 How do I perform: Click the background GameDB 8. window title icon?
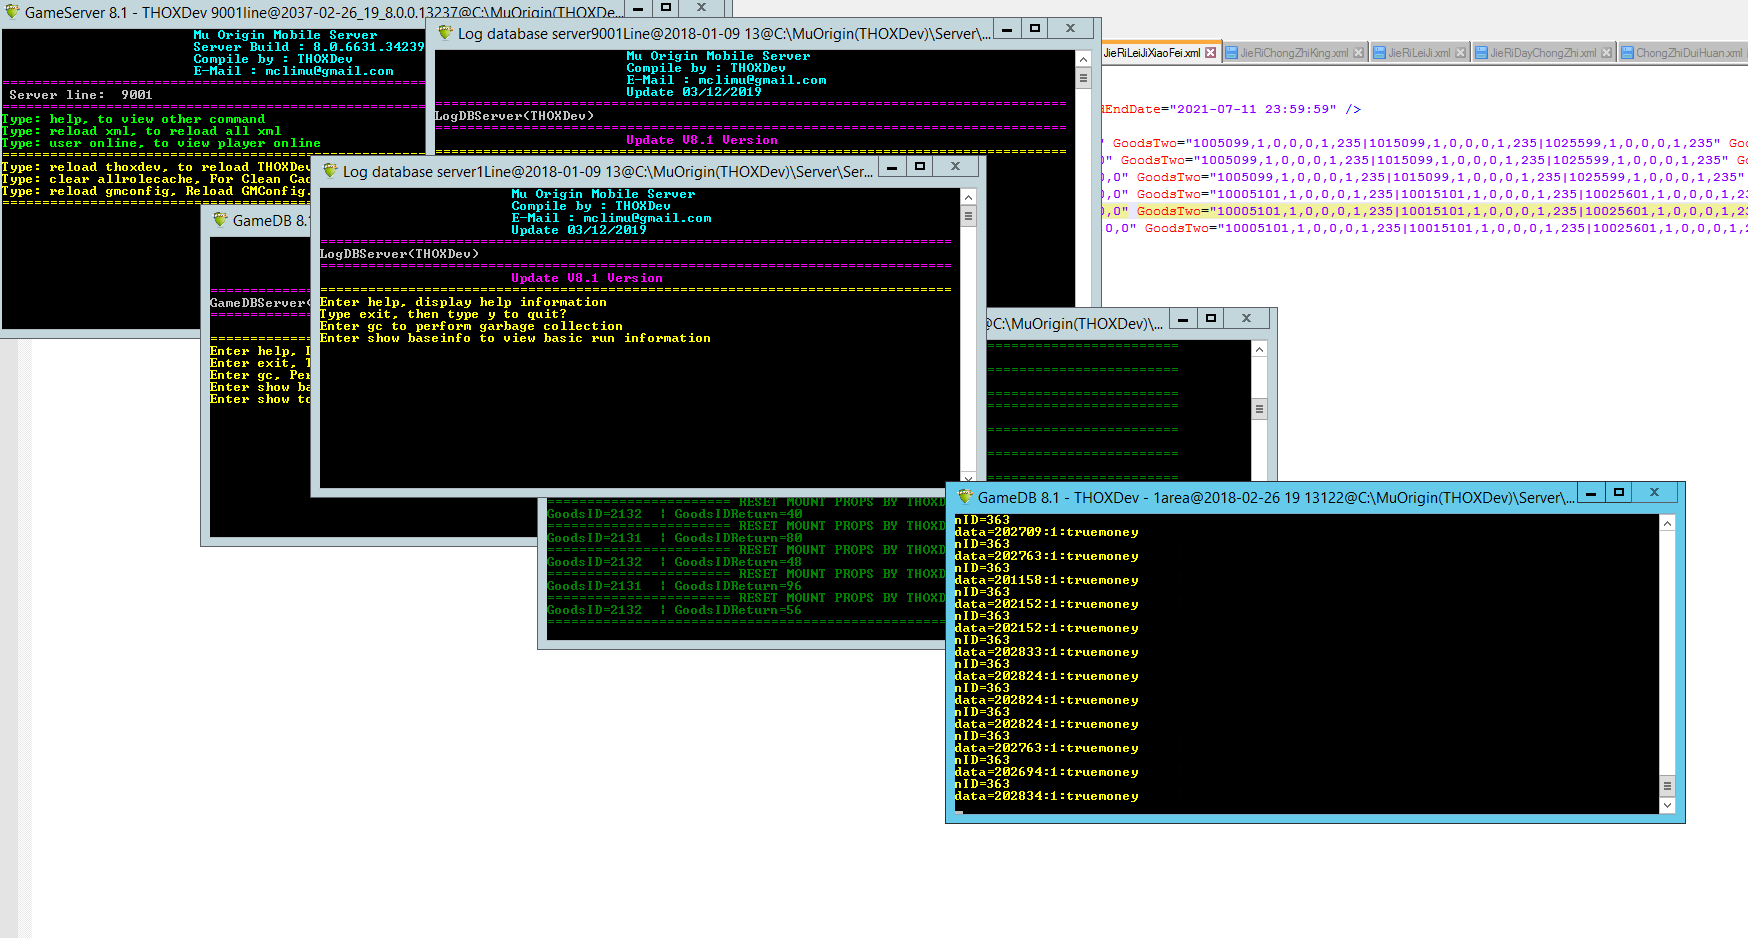tap(220, 220)
